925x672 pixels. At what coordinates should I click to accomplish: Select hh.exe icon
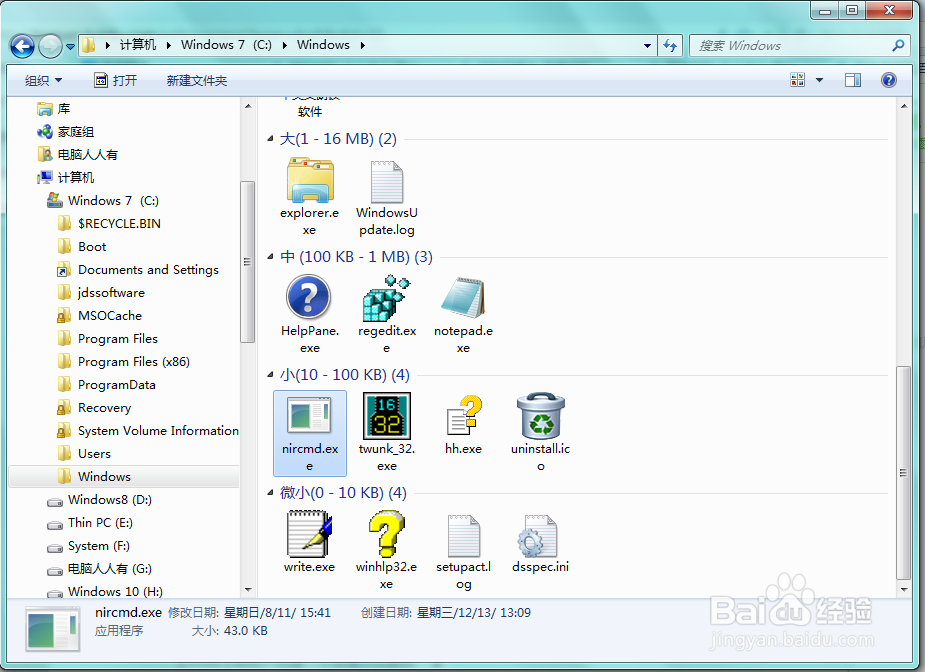click(464, 415)
